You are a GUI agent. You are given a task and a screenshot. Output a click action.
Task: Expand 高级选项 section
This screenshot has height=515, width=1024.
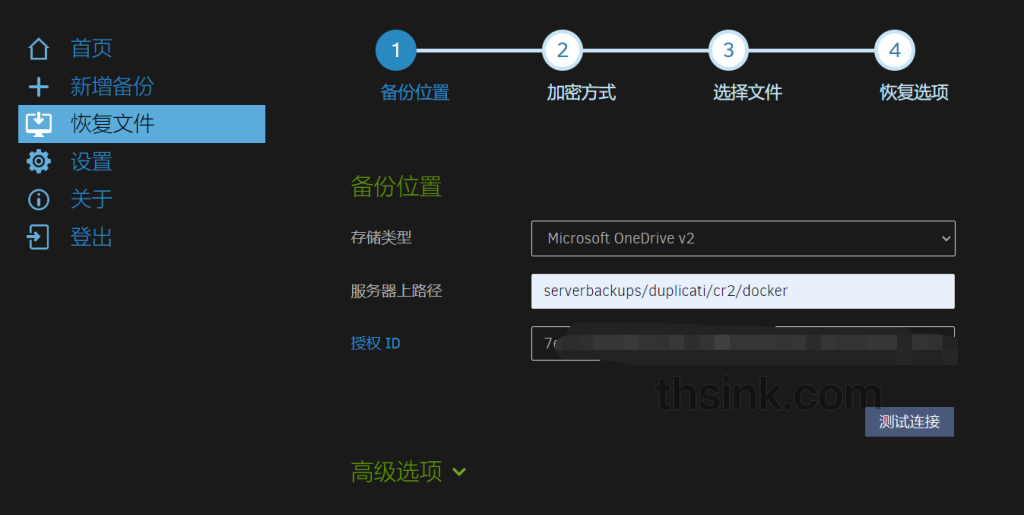pos(408,471)
